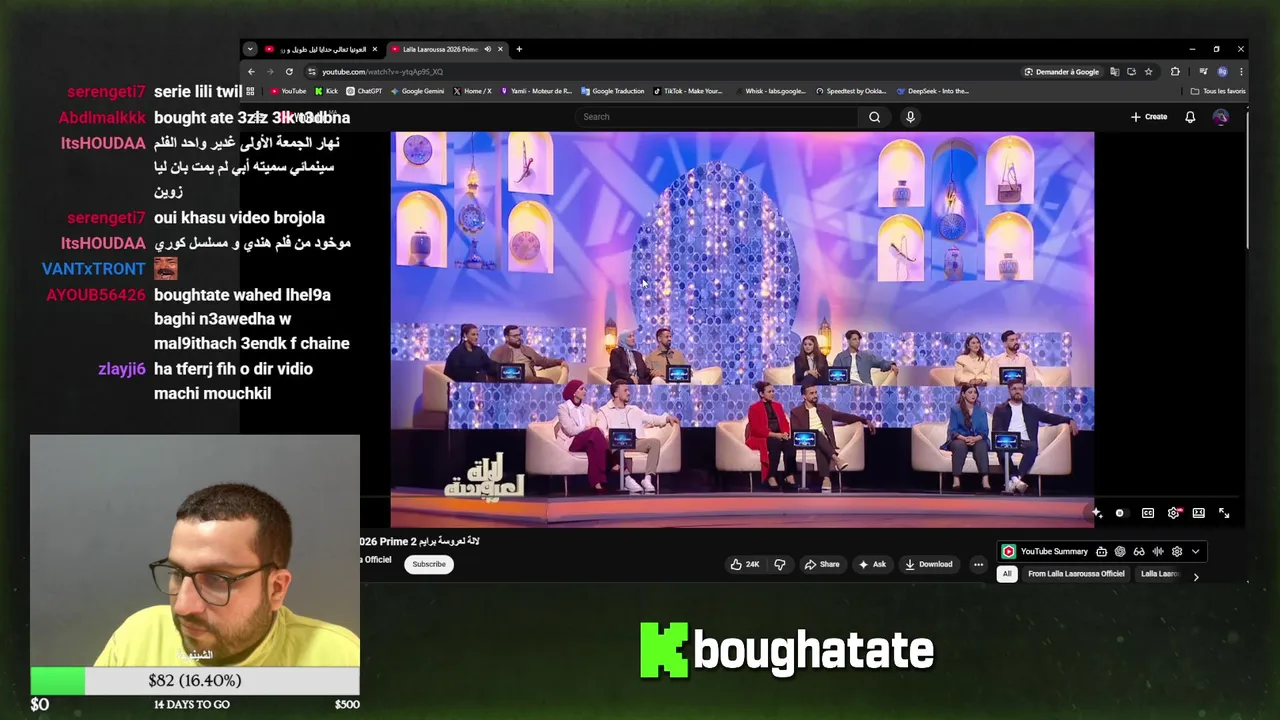Enter fullscreen in the video player
Screen dimensions: 1280x720
[1224, 513]
